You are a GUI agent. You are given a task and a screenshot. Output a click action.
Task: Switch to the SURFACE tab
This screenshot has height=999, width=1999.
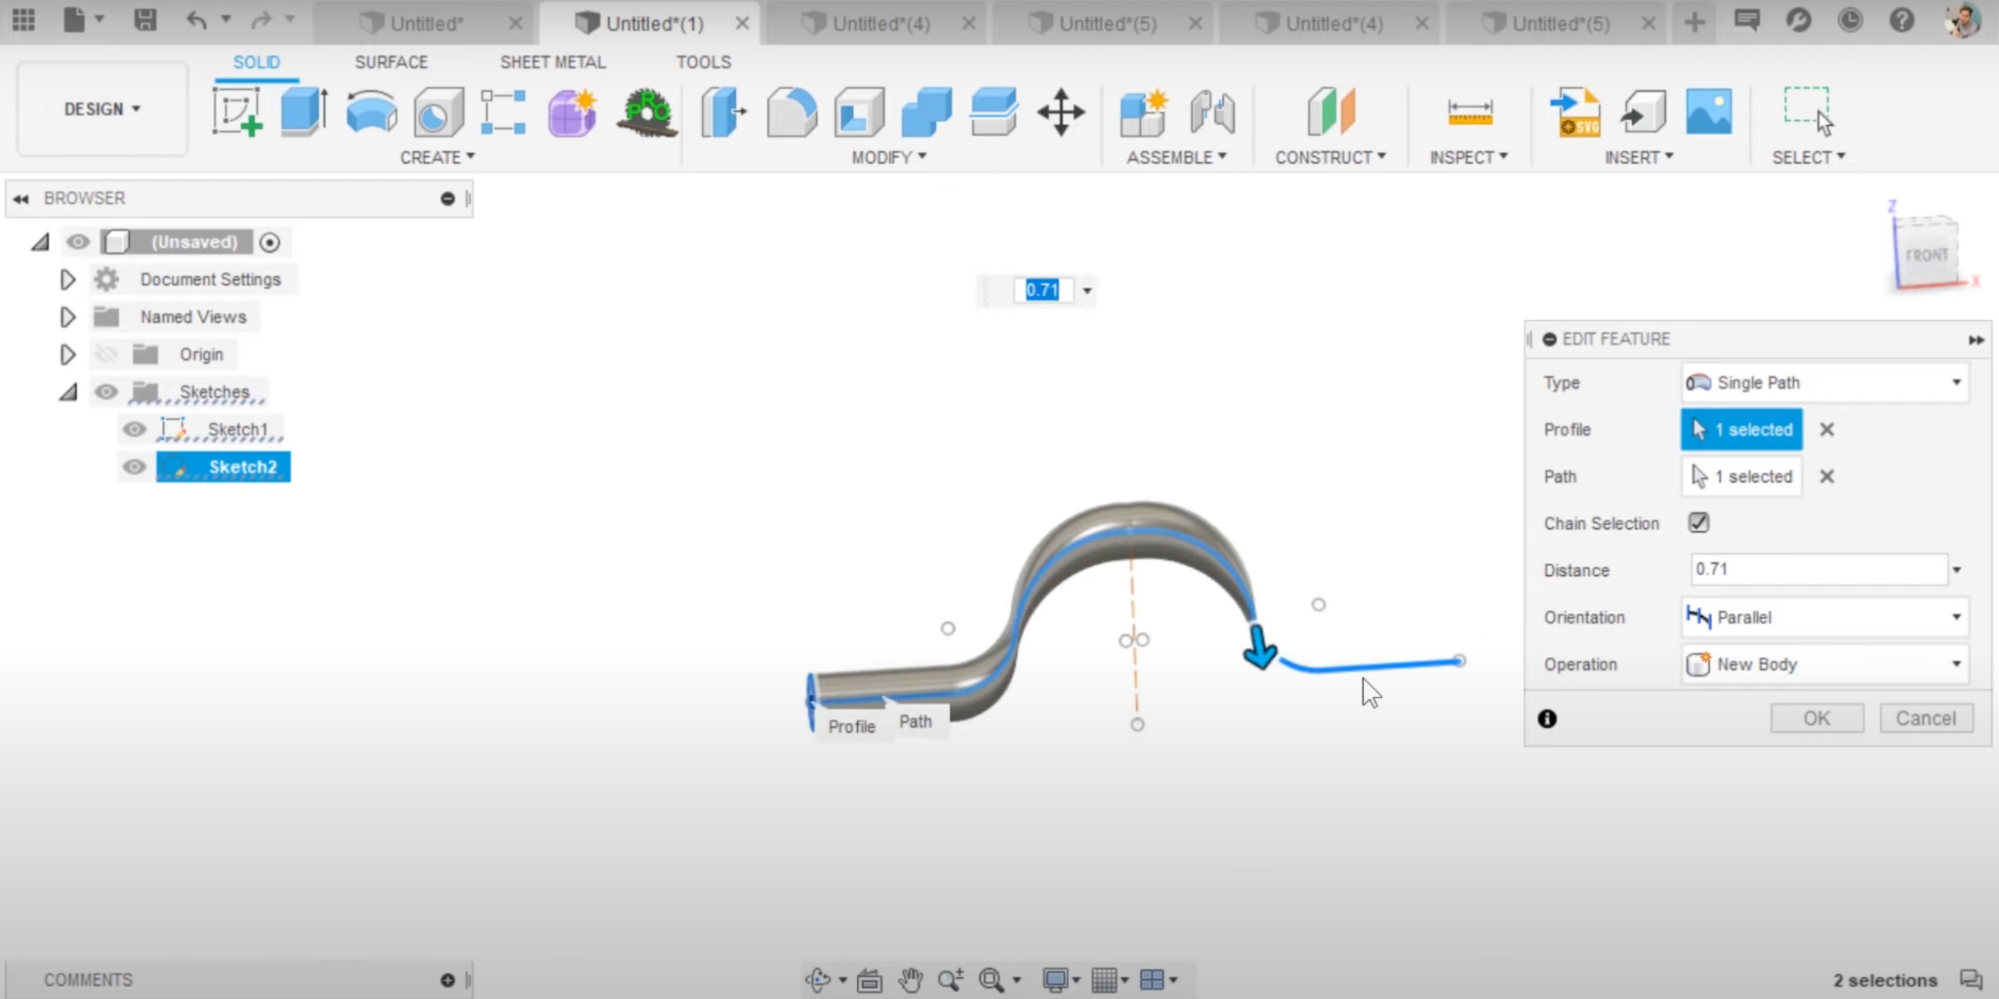coord(391,62)
